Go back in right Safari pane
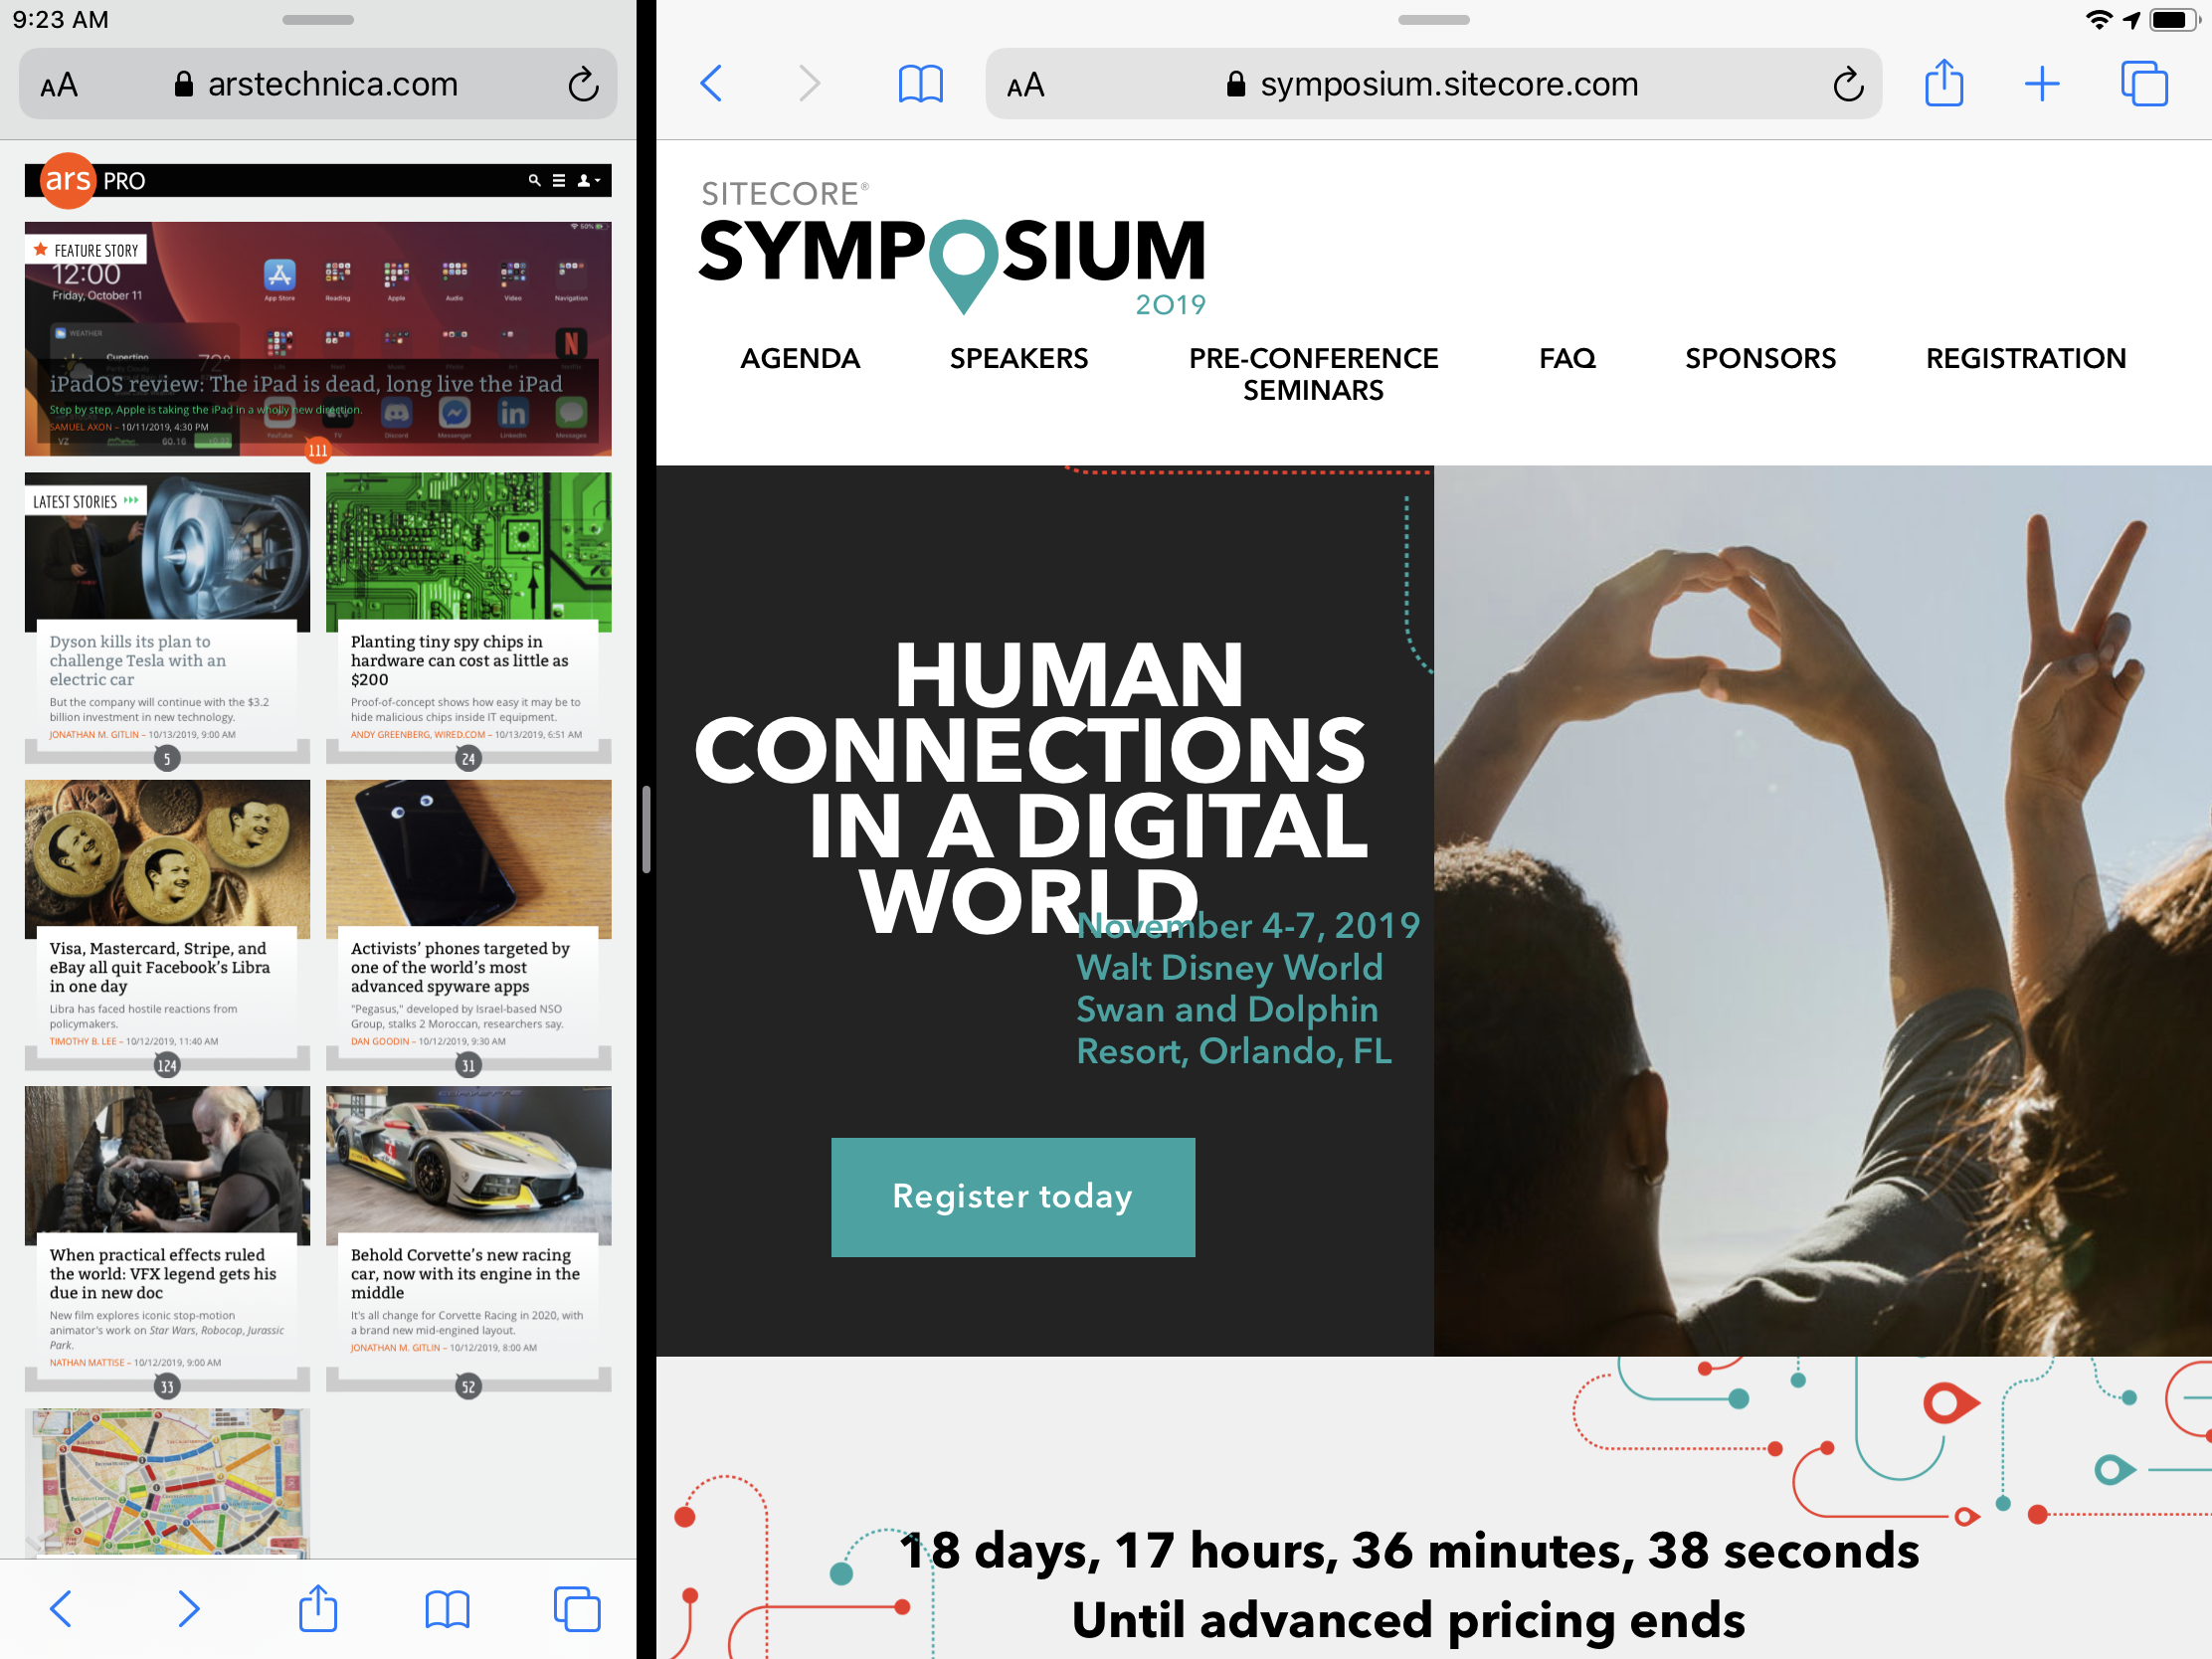2212x1659 pixels. pos(711,84)
